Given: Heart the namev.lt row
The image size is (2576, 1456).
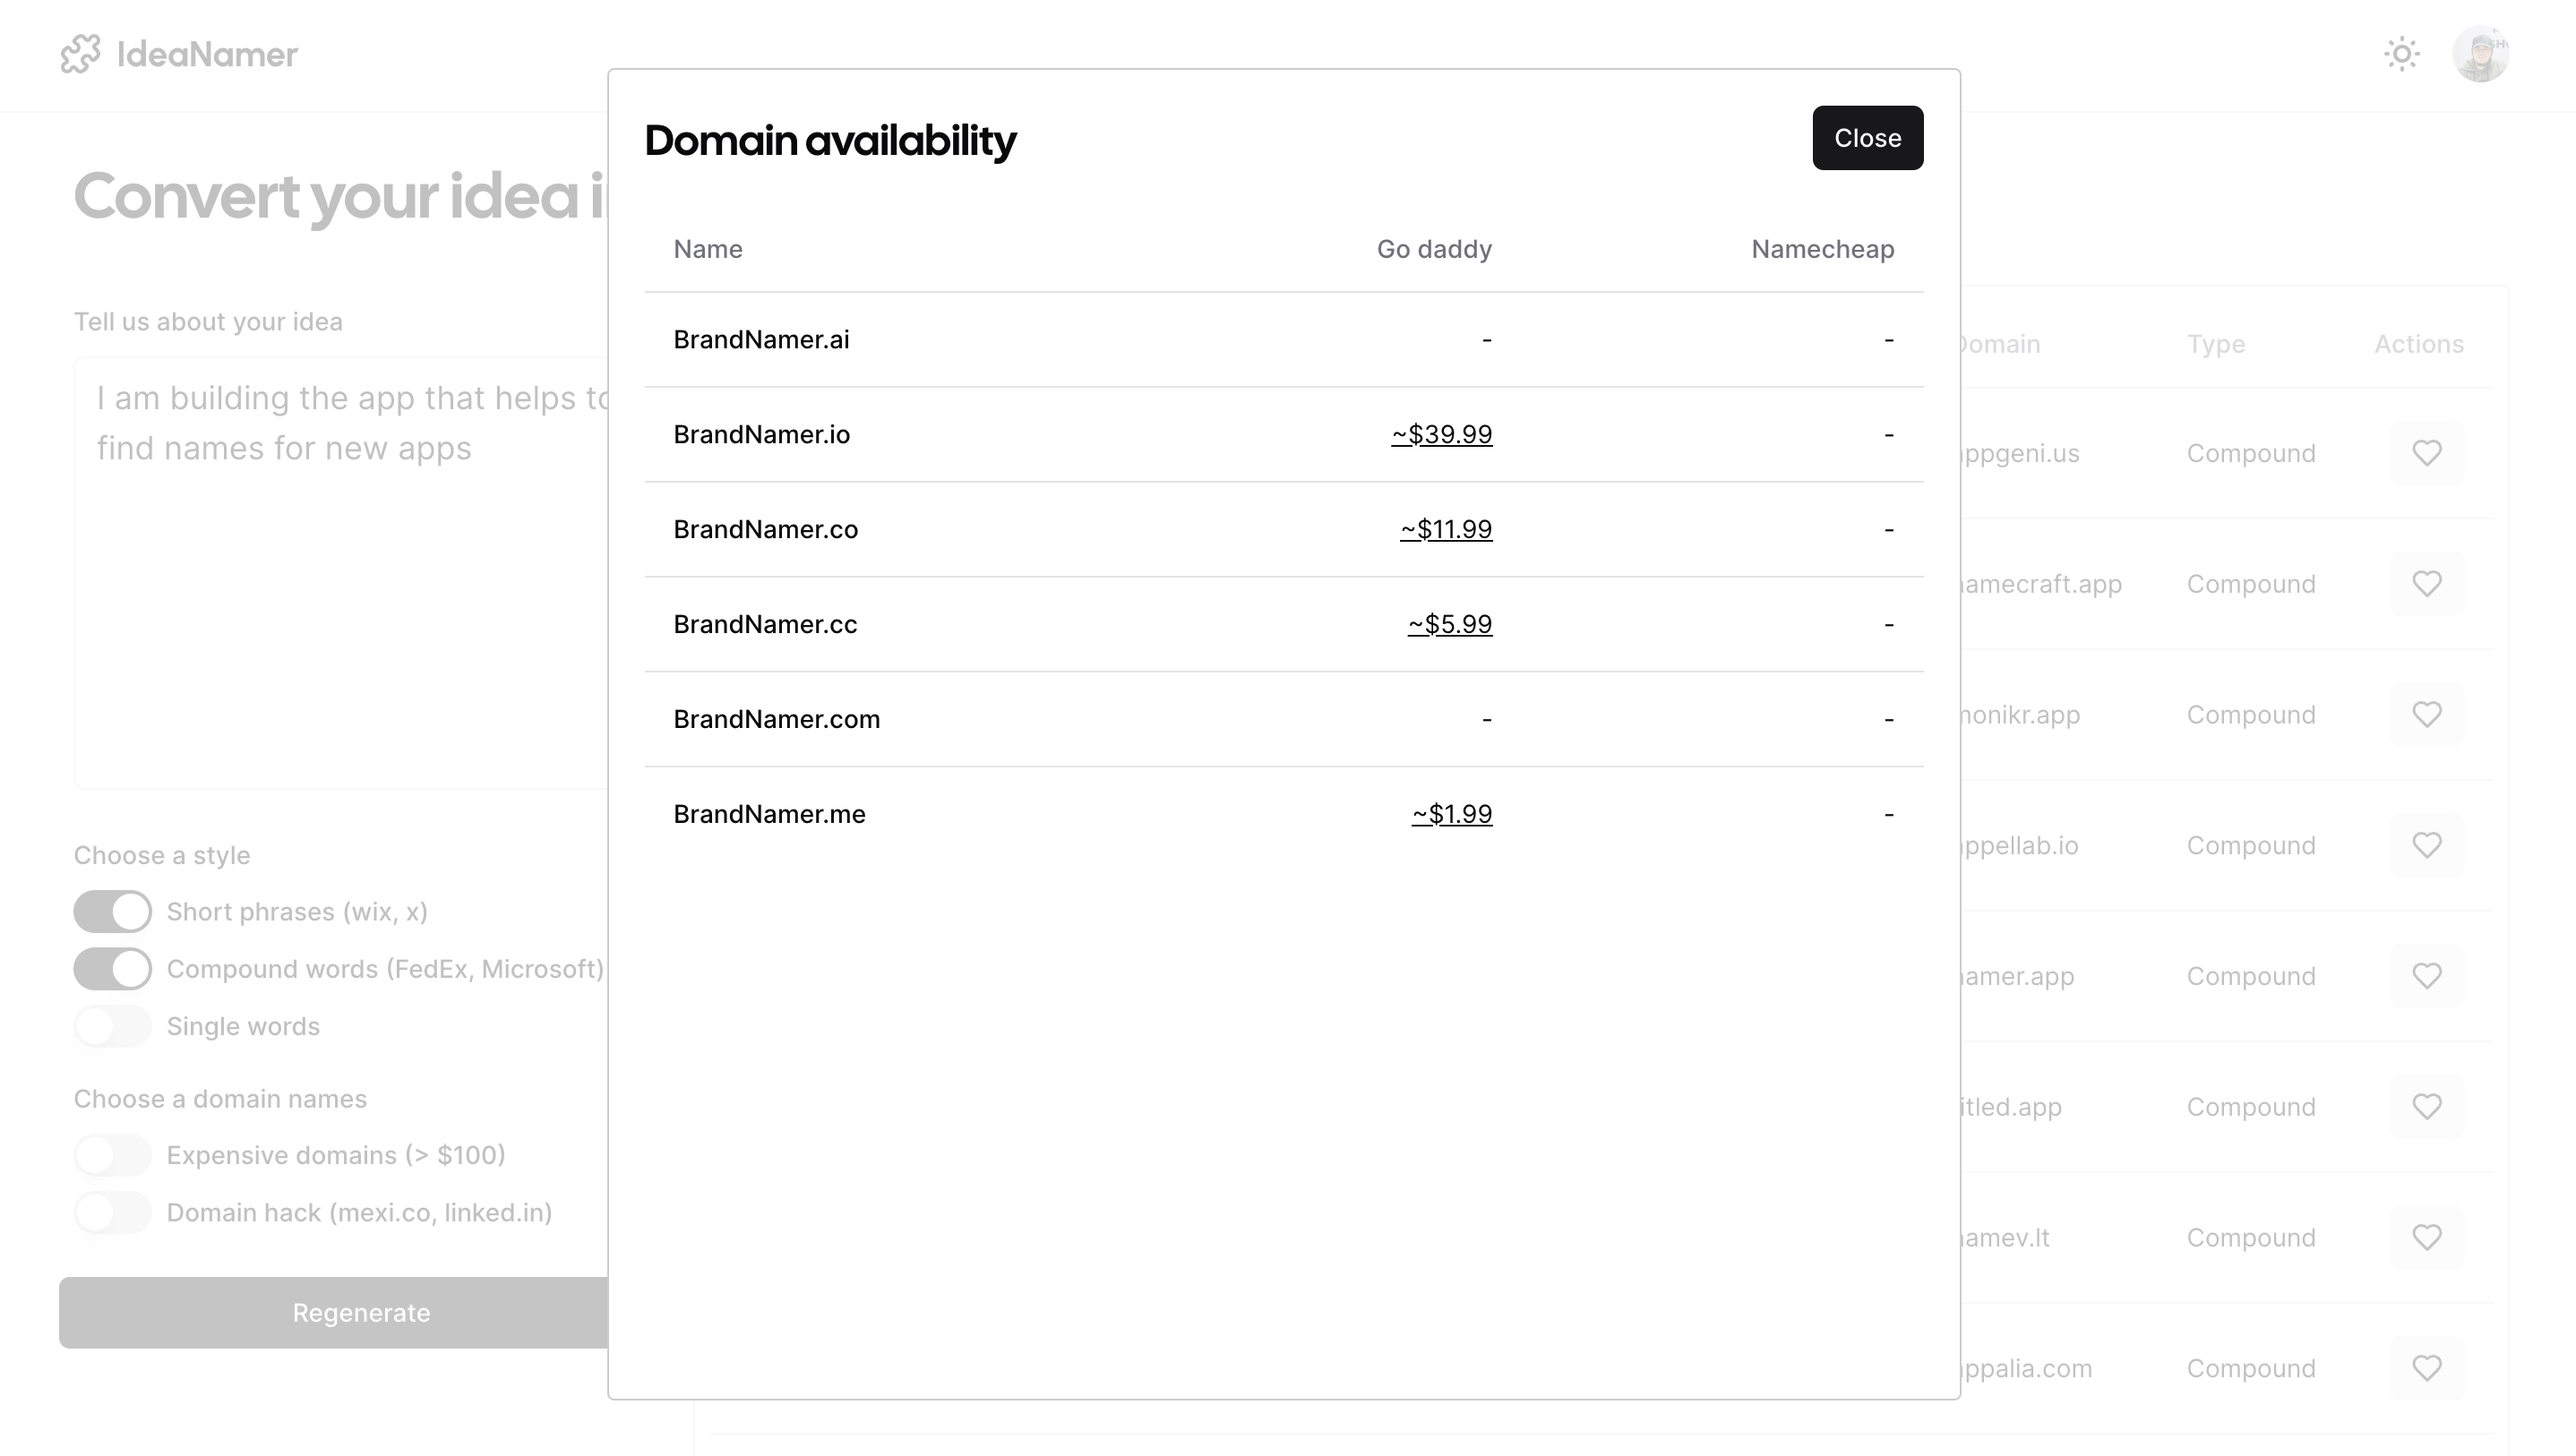Looking at the screenshot, I should point(2427,1238).
